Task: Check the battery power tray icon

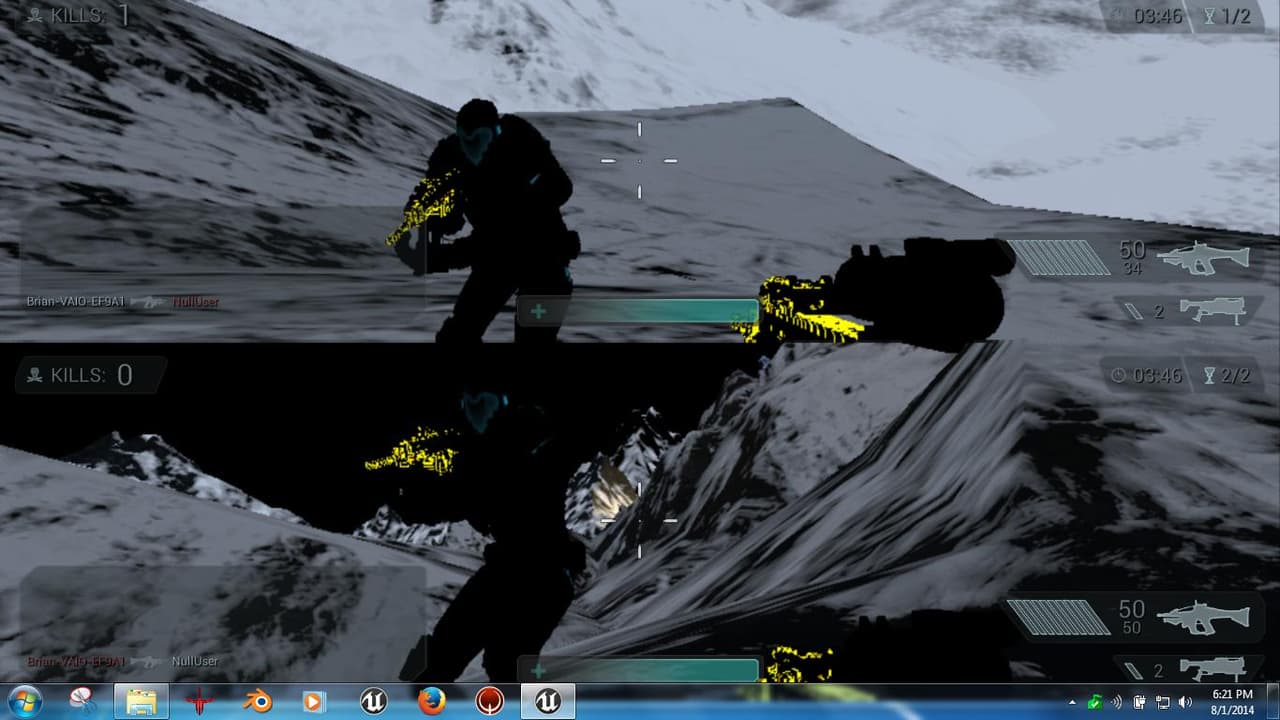Action: pos(1139,702)
